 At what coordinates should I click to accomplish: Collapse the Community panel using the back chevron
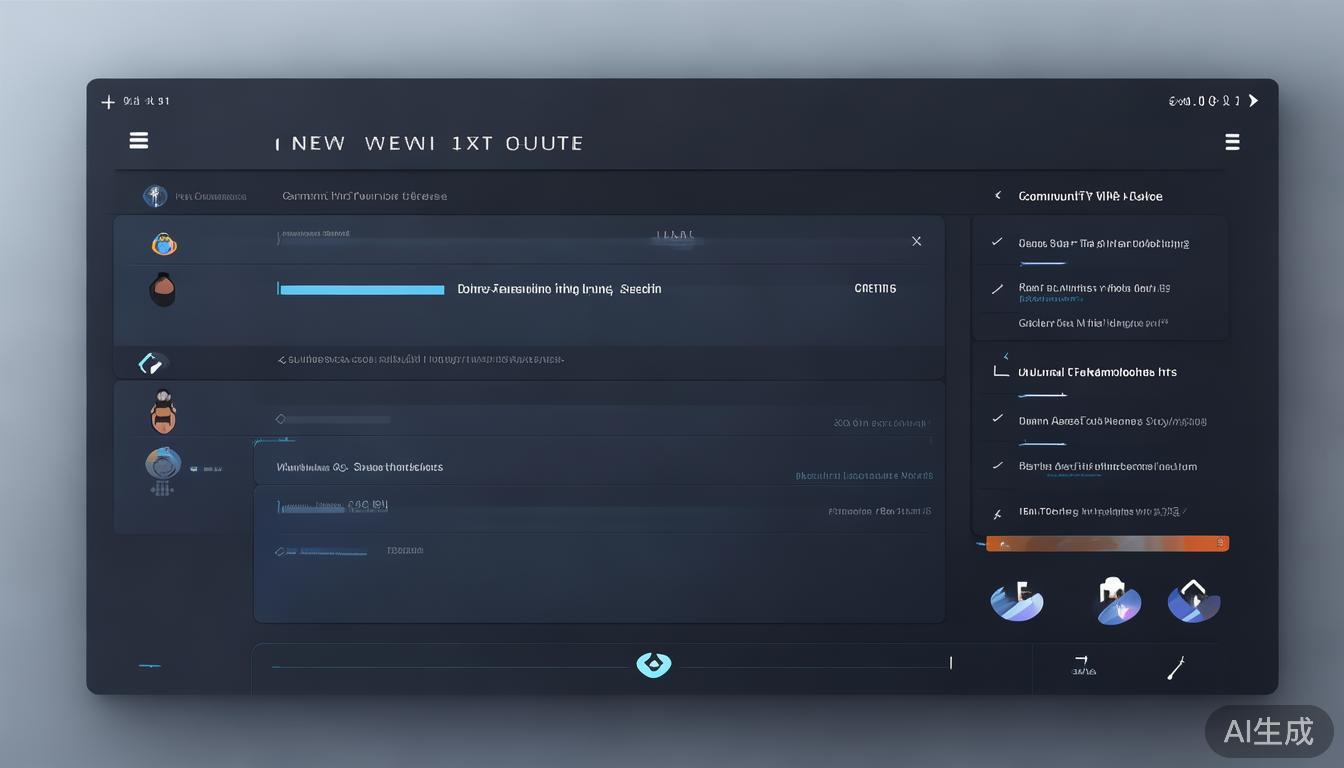[x=997, y=196]
